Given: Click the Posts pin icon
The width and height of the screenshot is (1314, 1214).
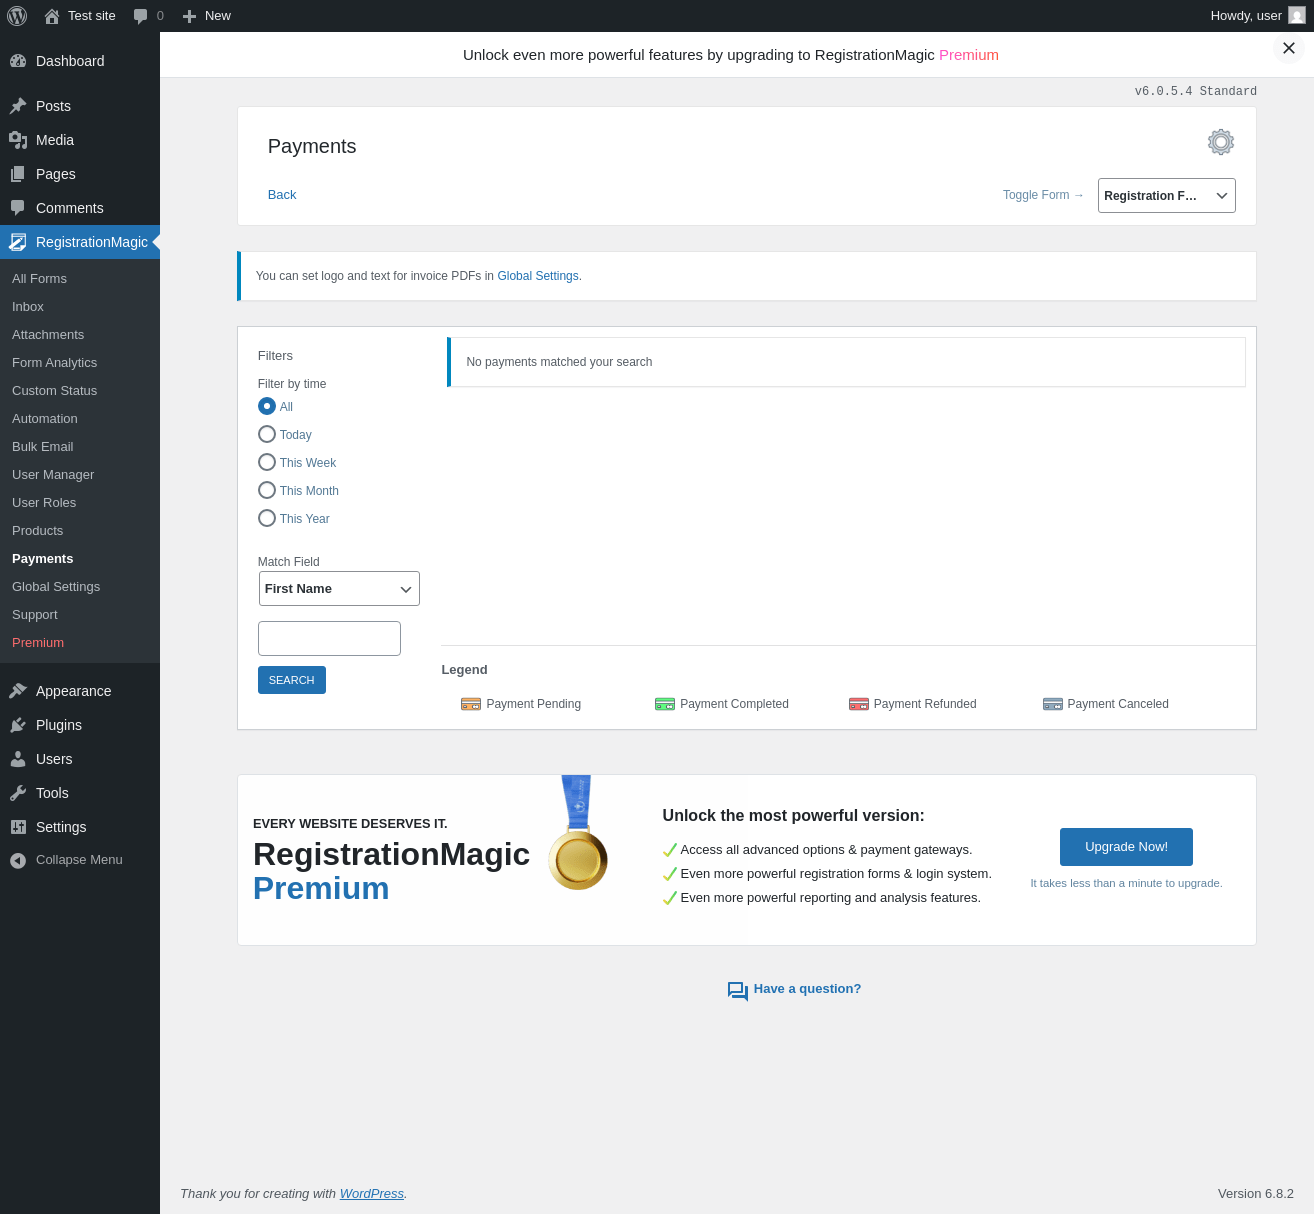Looking at the screenshot, I should [x=18, y=106].
